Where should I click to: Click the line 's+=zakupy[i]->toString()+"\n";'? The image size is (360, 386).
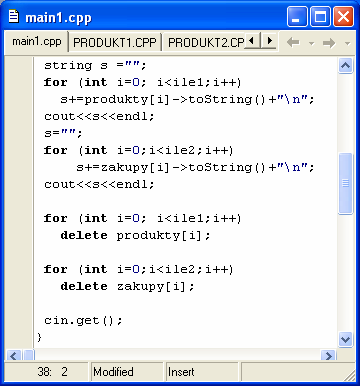pos(195,167)
